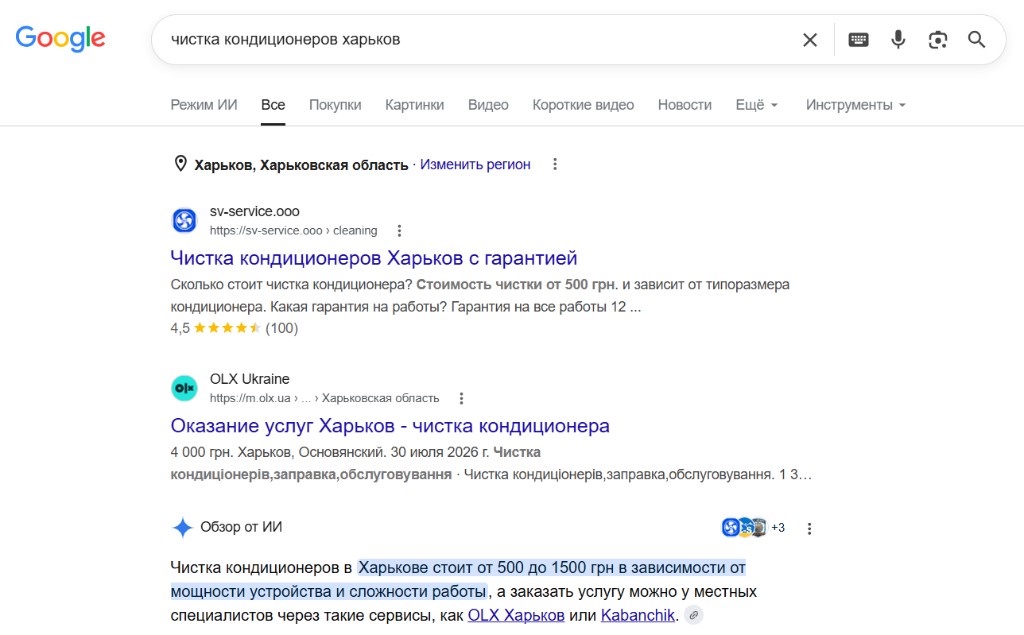
Task: Clear the search query with the X icon
Action: [x=810, y=40]
